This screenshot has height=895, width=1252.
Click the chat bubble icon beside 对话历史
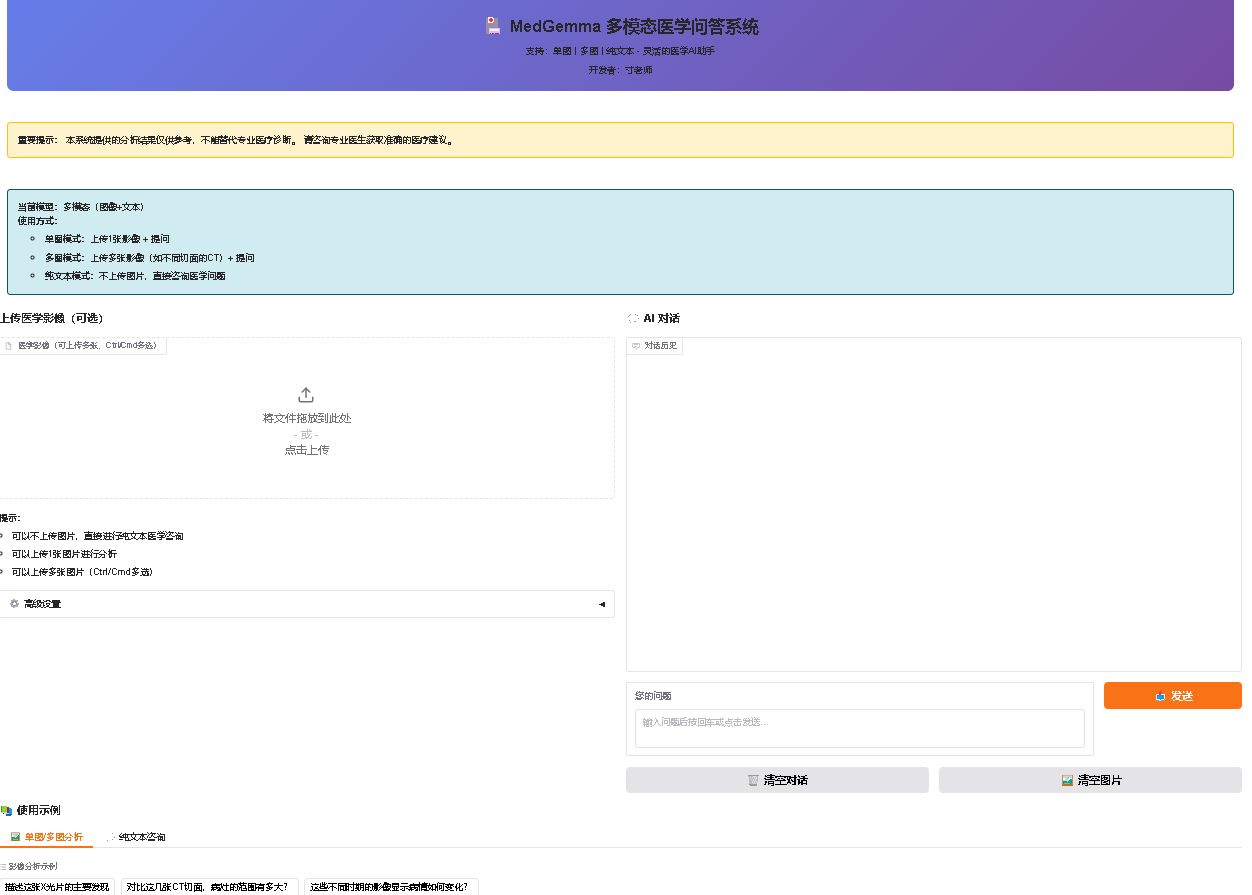coord(636,346)
